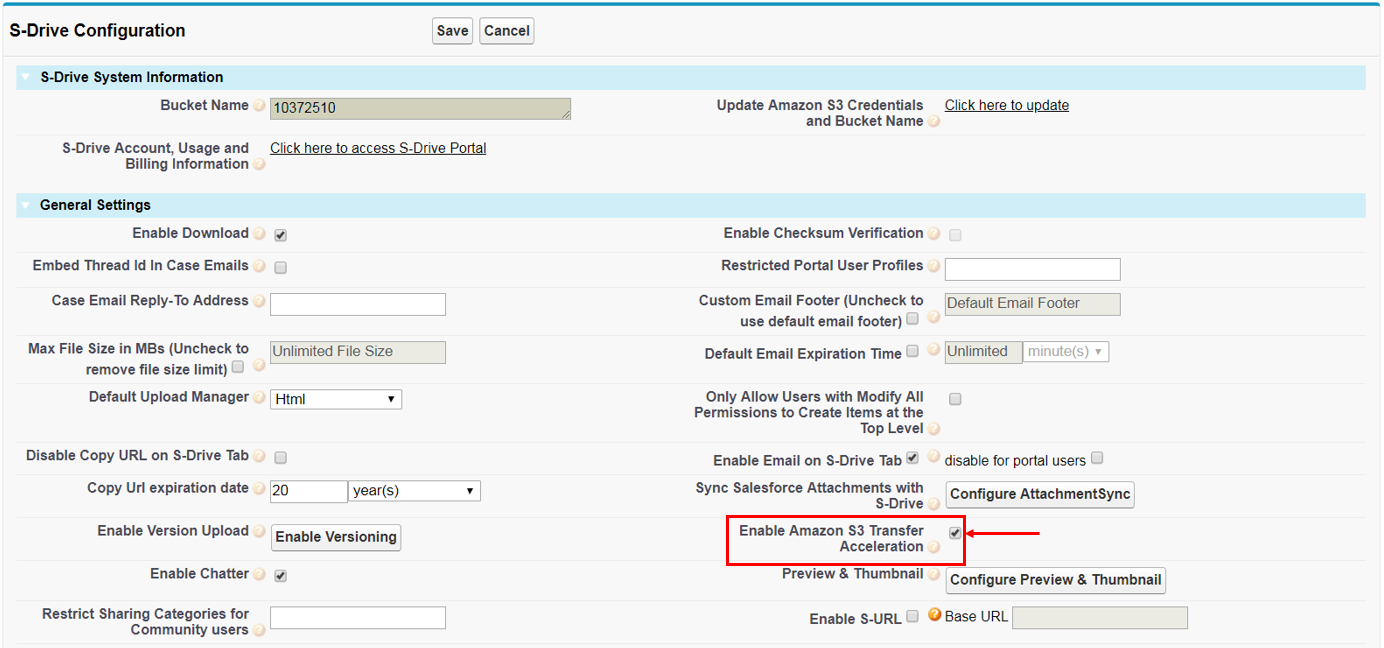This screenshot has width=1384, height=648.
Task: Click Configure AttachmentSync button
Action: tap(1040, 494)
